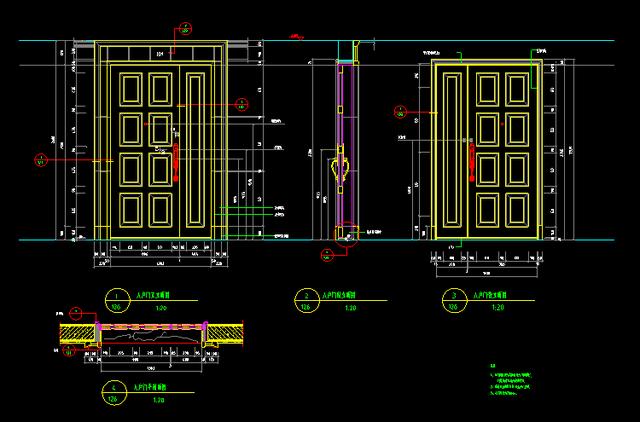Select red callout bubble below section 2 threshold
640x422 pixels.
click(x=327, y=255)
